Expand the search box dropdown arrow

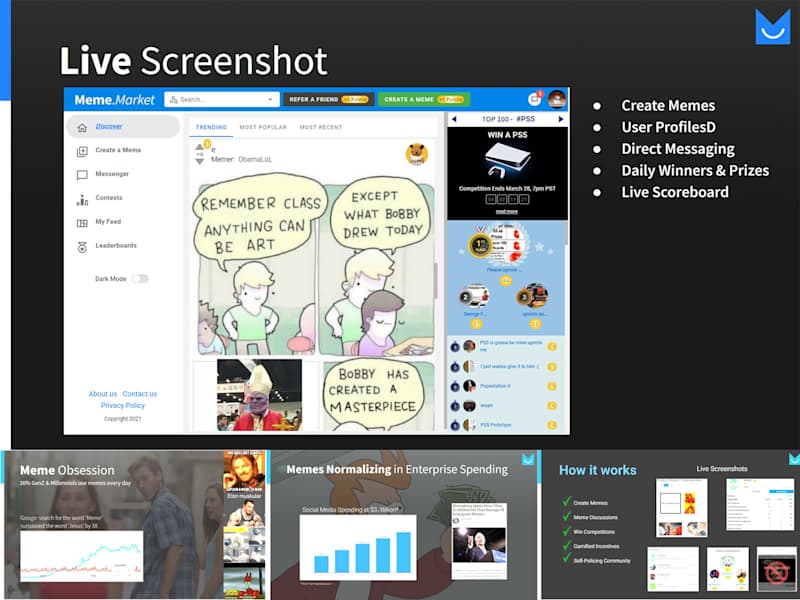(270, 99)
